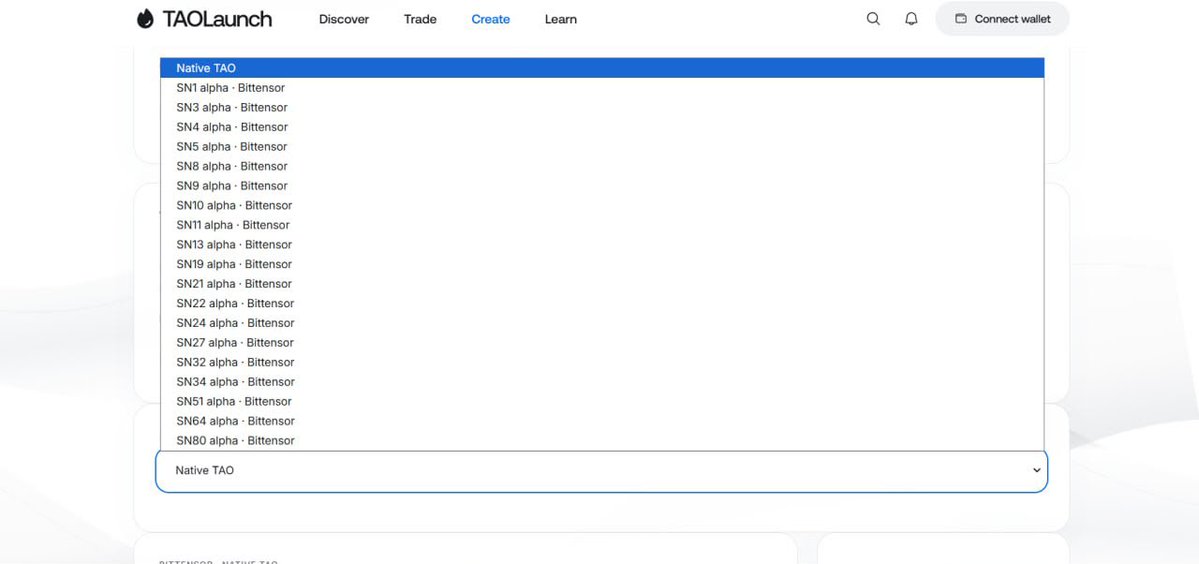Screen dimensions: 1199x564
Task: Select SN5 alpha · Bittensor option
Action: click(x=603, y=147)
